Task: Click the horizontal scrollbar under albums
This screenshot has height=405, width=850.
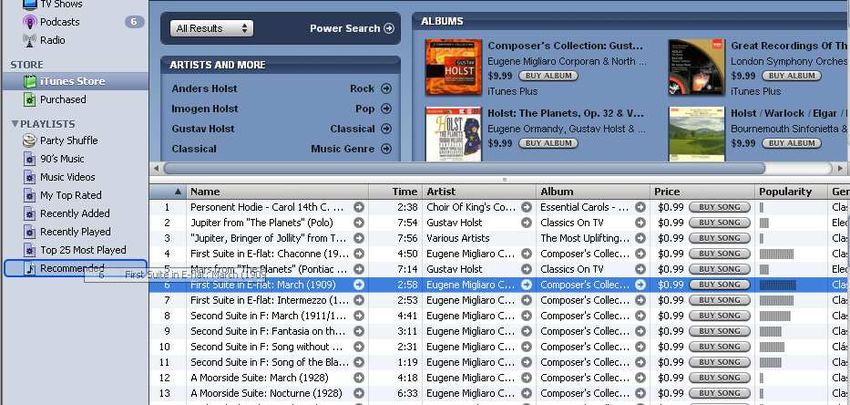Action: [x=464, y=168]
